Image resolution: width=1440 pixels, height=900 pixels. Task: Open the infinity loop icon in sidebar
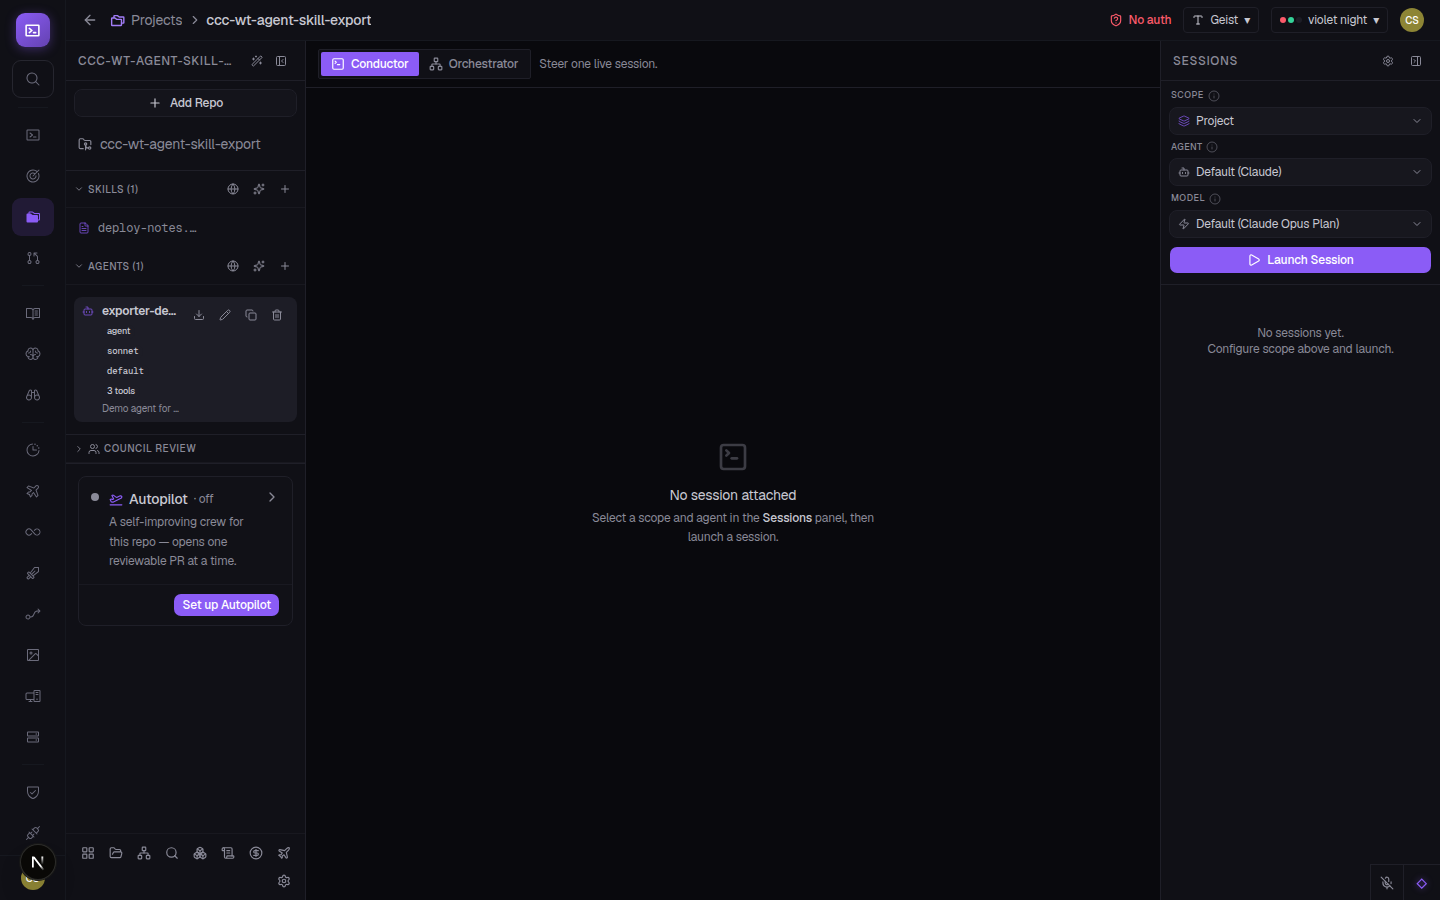33,532
